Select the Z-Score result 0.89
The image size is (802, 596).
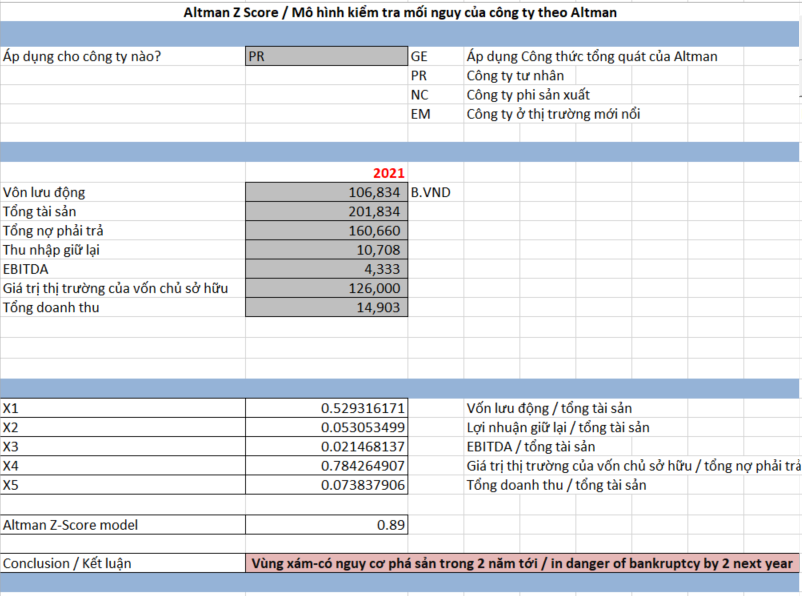point(326,525)
